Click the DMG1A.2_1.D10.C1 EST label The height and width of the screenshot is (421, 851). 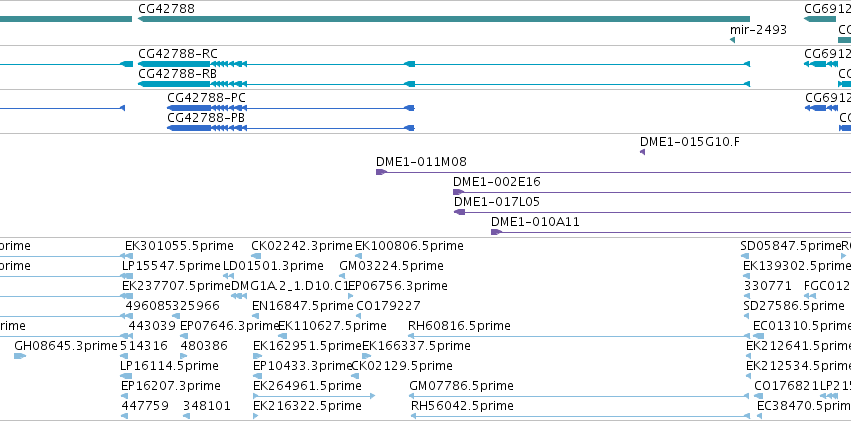point(289,286)
